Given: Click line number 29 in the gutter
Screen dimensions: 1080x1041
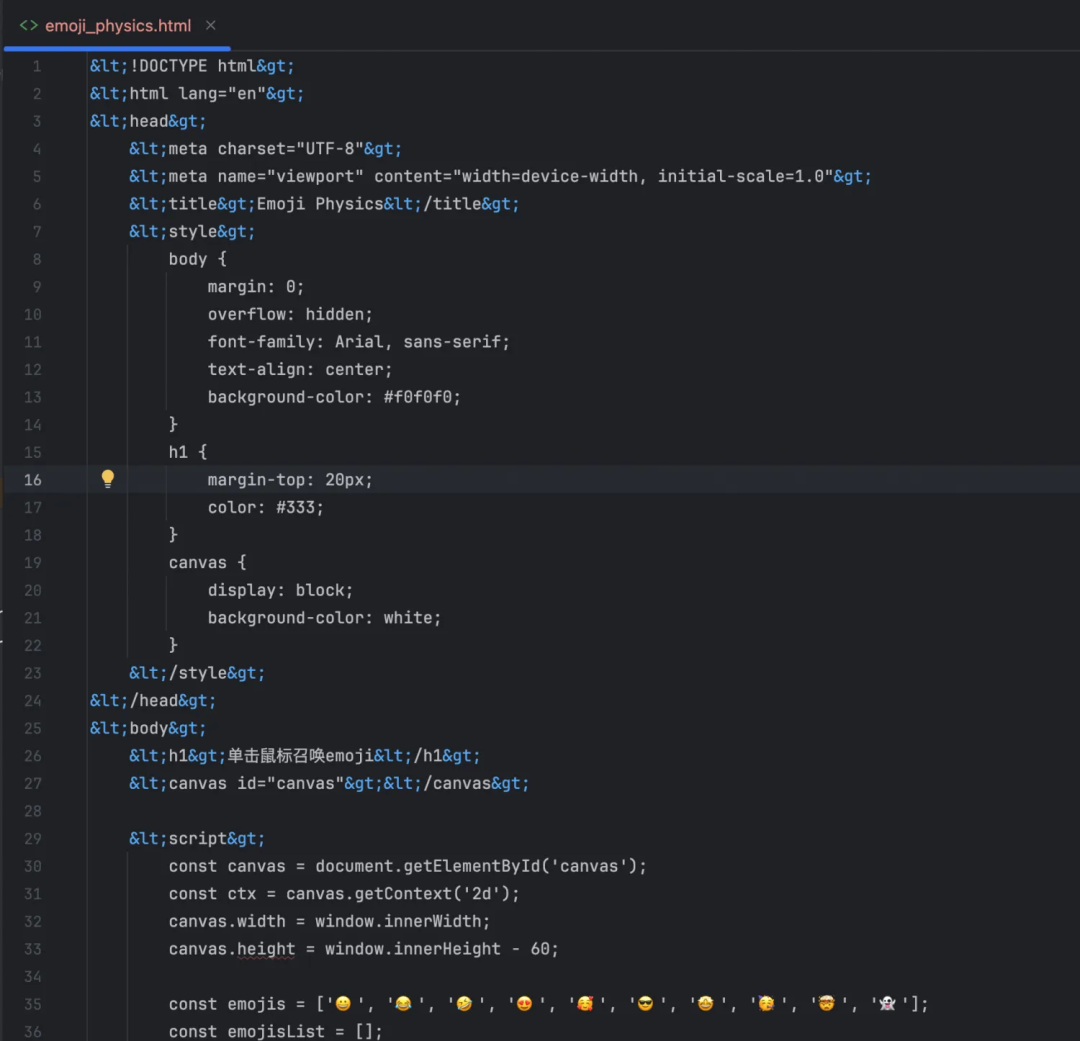Looking at the screenshot, I should [33, 839].
